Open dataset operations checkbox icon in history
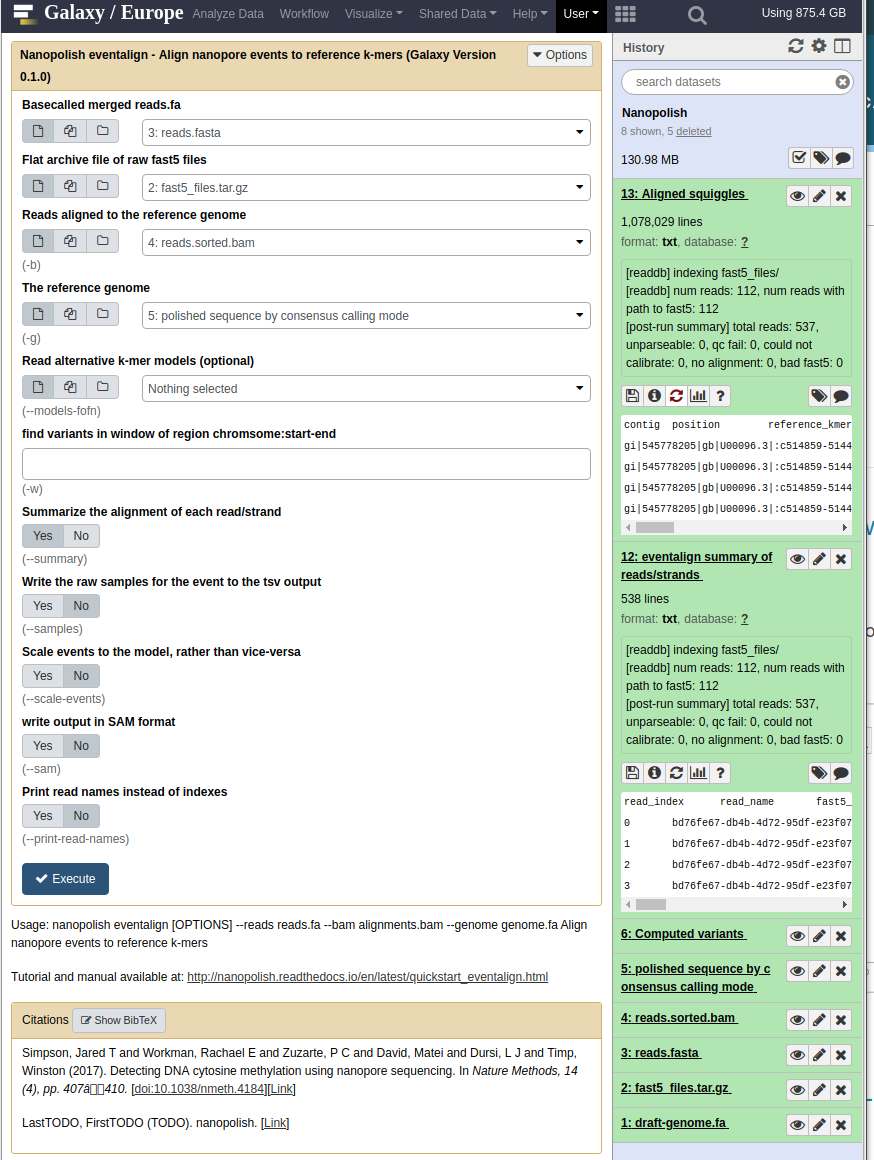The image size is (874, 1160). (x=799, y=158)
